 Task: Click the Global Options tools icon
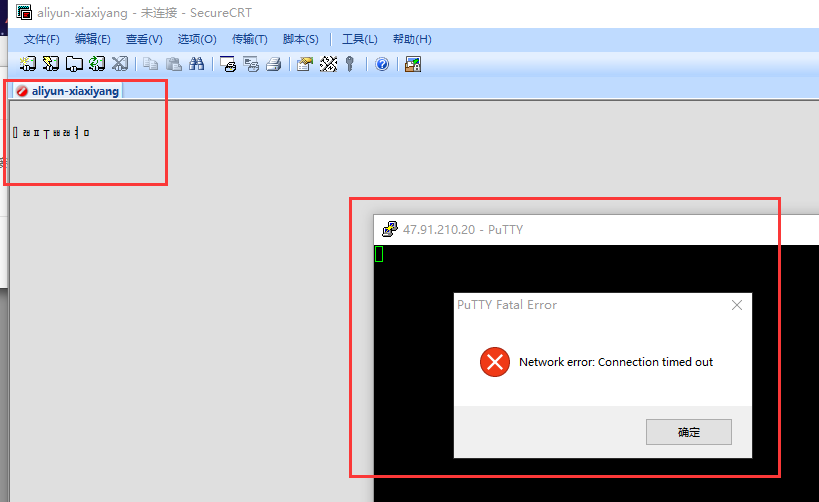pyautogui.click(x=327, y=64)
